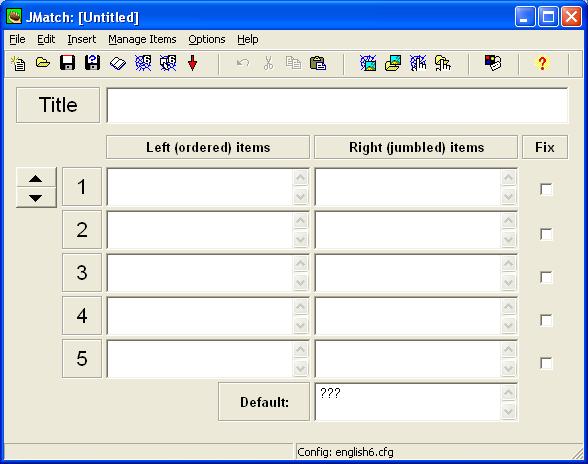The image size is (588, 464).
Task: Tick the Fix checkbox for item 2
Action: point(546,234)
